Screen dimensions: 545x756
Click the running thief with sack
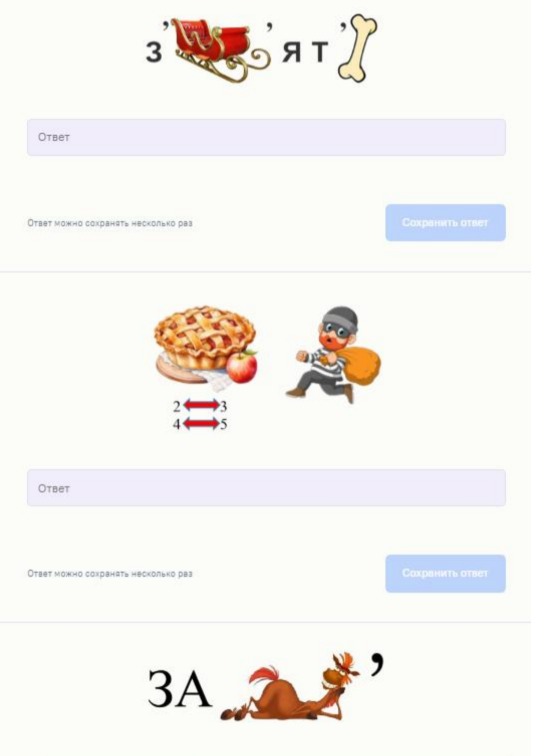[333, 354]
